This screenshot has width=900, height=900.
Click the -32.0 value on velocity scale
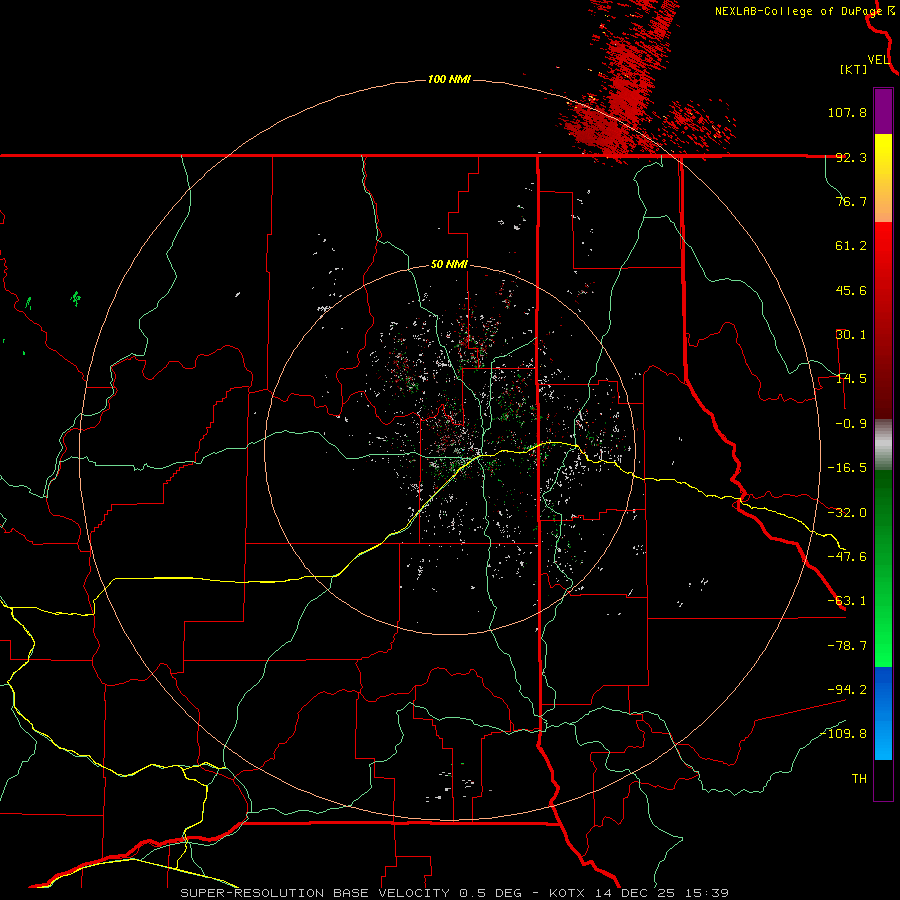coord(847,513)
